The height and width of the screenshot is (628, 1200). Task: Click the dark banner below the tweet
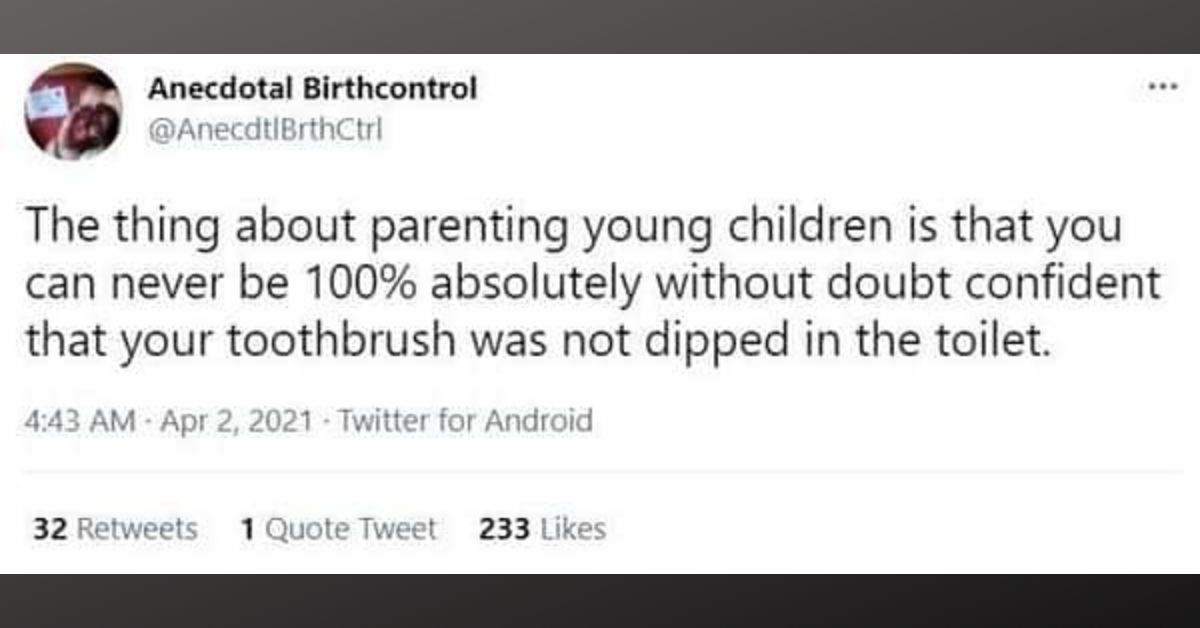[x=600, y=601]
